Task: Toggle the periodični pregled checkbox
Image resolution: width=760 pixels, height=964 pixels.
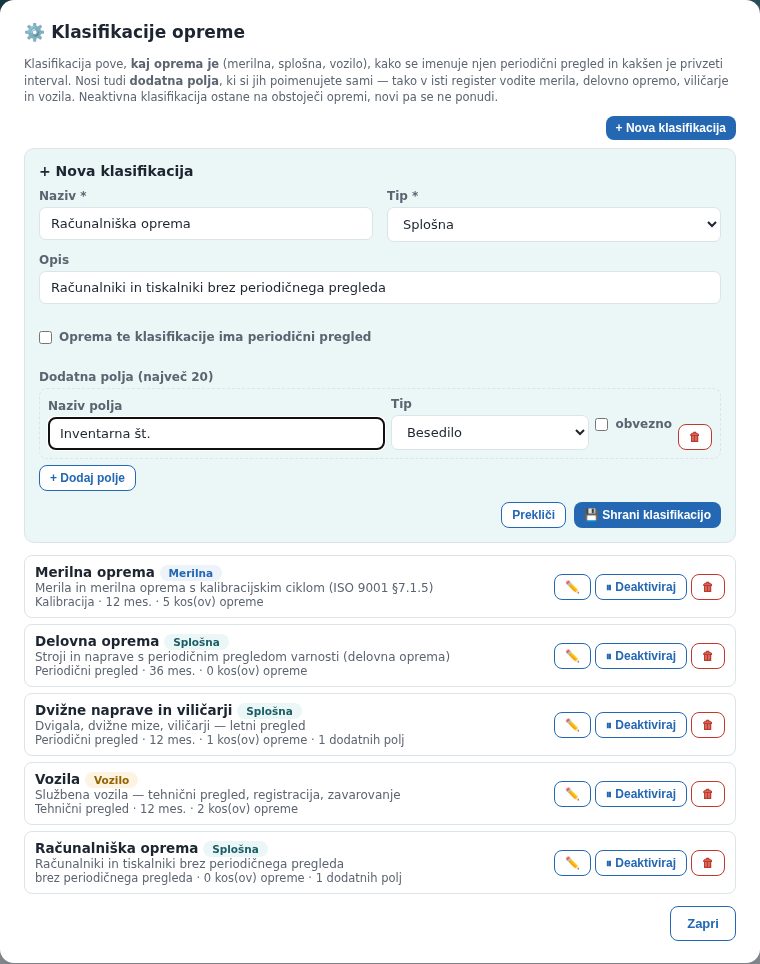Action: [x=46, y=337]
